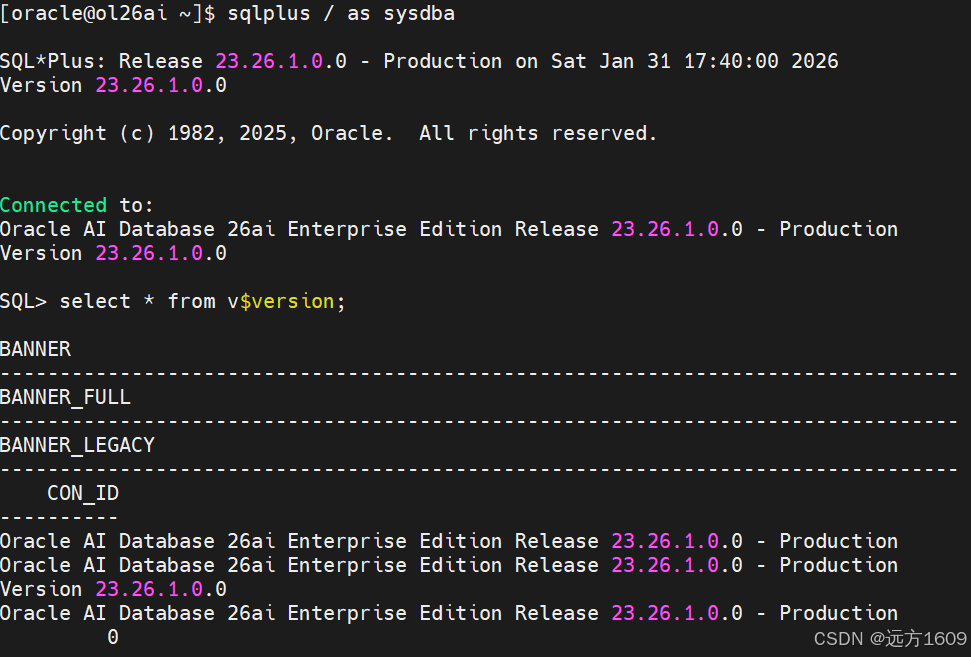The image size is (971, 657).
Task: Click the 'Version 23.26.1.0.0' line under Connected to
Action: (x=113, y=253)
